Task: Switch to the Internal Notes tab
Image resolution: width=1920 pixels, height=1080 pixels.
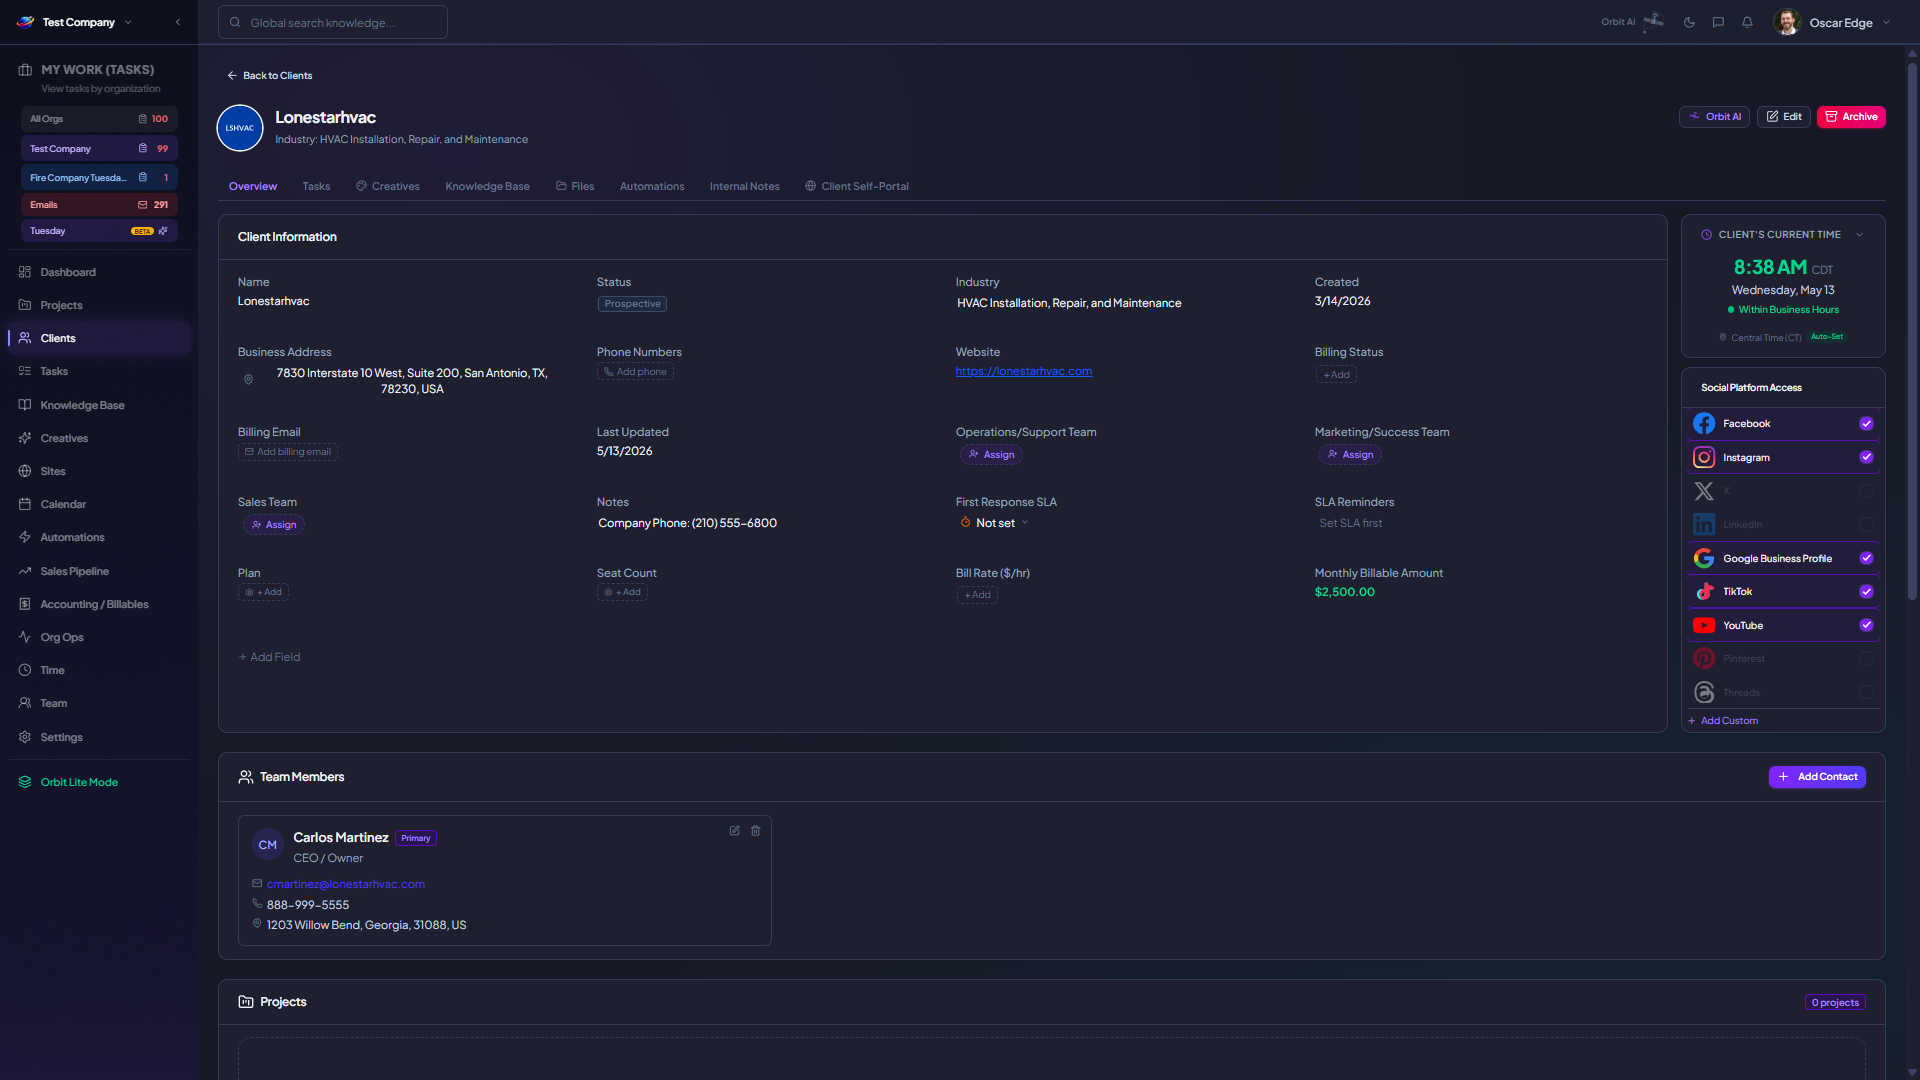Action: pyautogui.click(x=744, y=187)
